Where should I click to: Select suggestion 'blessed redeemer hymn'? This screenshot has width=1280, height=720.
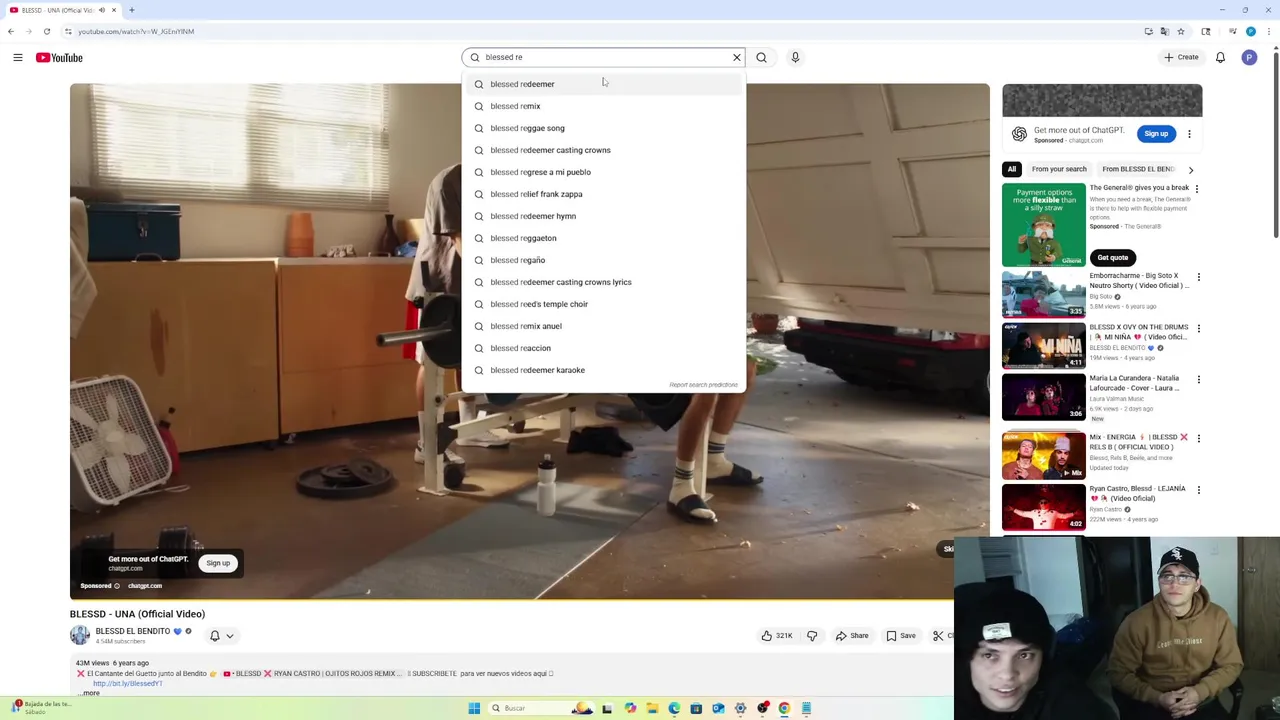[x=604, y=216]
